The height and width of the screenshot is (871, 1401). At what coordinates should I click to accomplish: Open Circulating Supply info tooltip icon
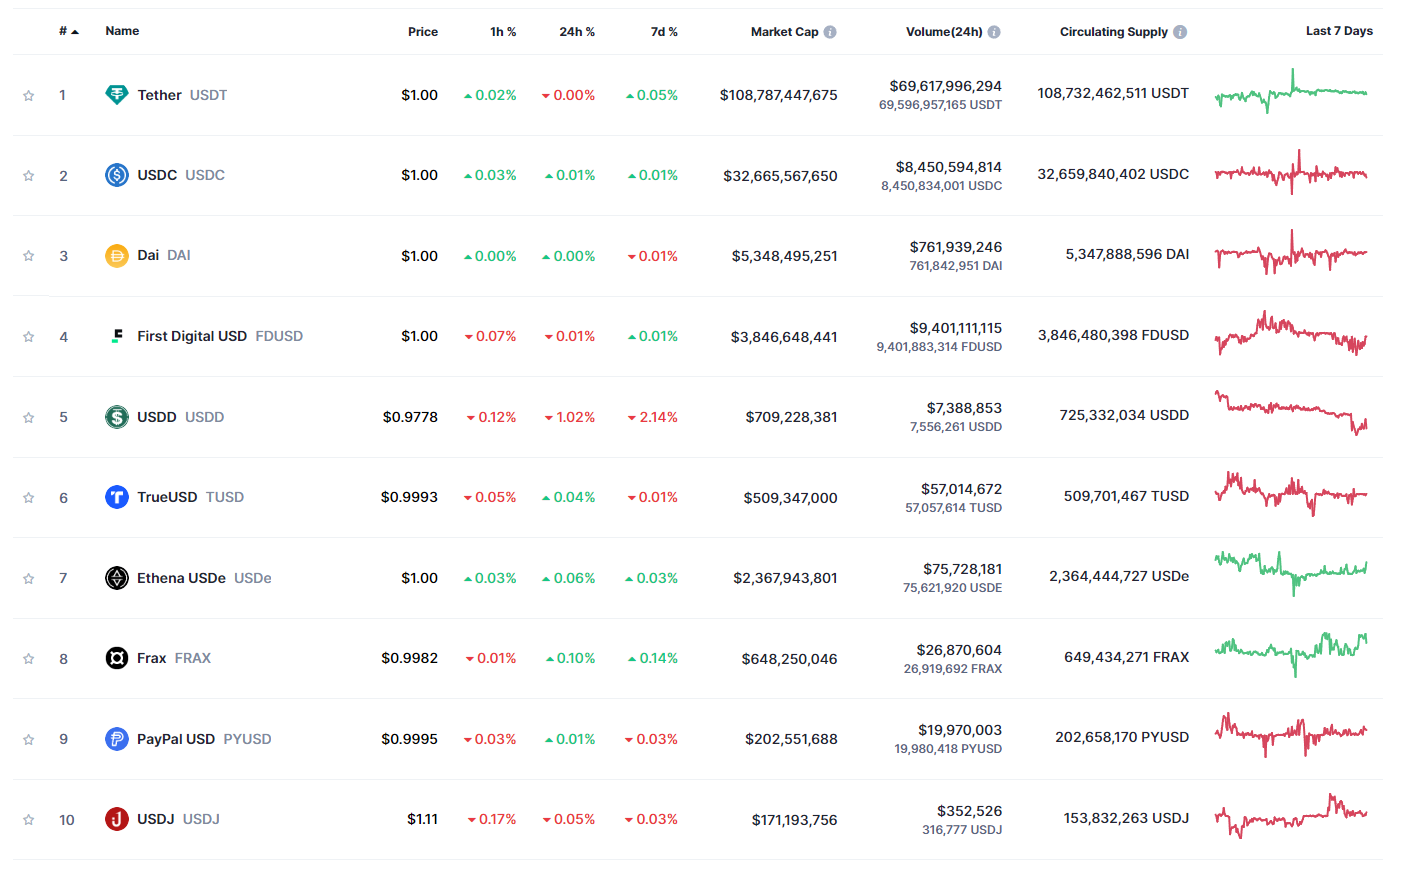[1180, 32]
